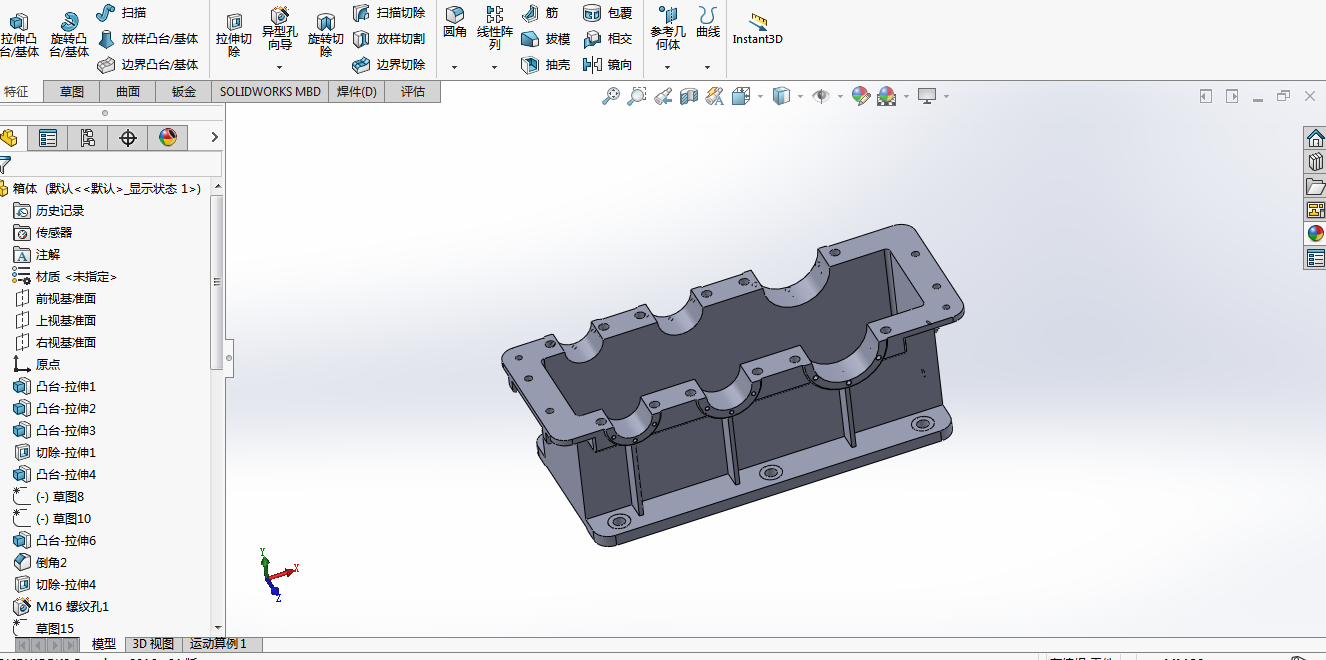Click the Lofted Boss/Base (放样凸台/基体) tool
The height and width of the screenshot is (660, 1326).
pyautogui.click(x=148, y=39)
